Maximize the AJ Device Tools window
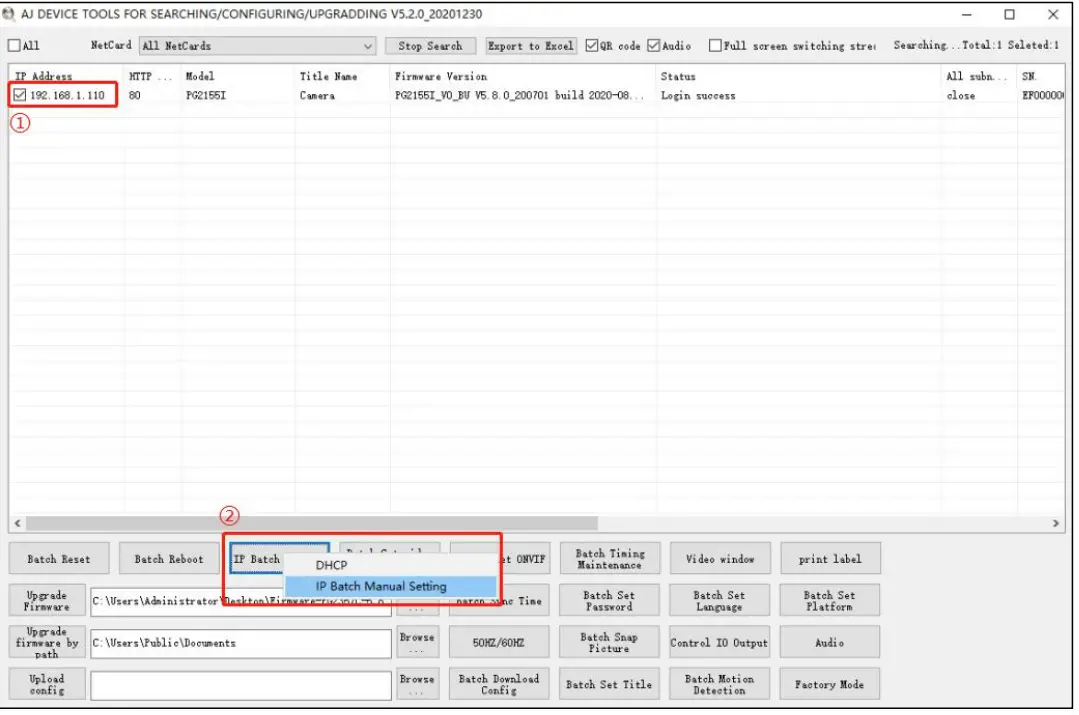This screenshot has width=1079, height=715. [1009, 14]
